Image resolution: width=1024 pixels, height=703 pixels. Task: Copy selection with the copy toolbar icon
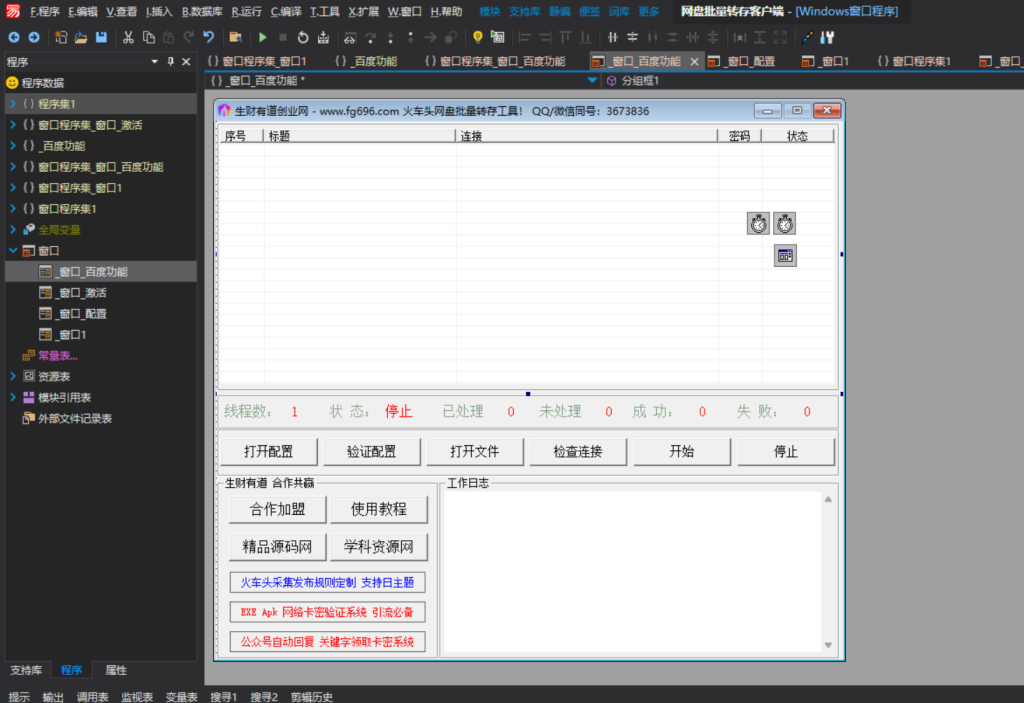click(x=148, y=37)
